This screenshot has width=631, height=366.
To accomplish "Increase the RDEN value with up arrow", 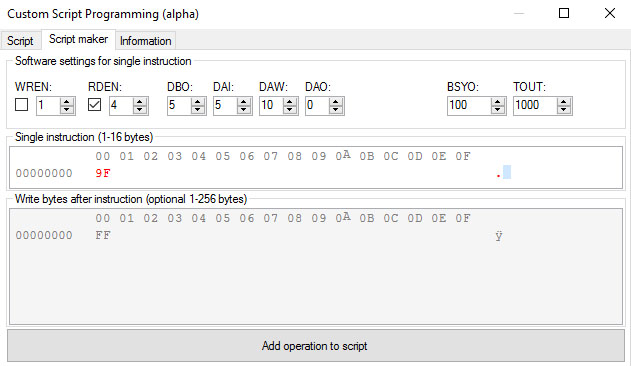I will click(x=140, y=101).
